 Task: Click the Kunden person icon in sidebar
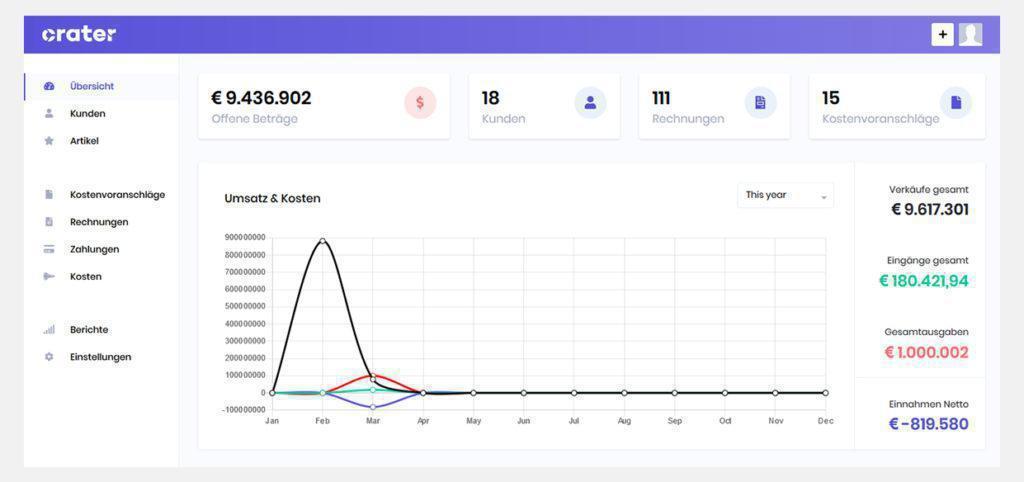49,114
